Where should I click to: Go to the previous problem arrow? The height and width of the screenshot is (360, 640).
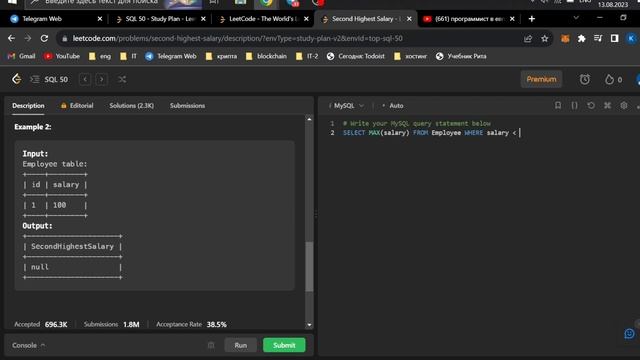click(85, 79)
